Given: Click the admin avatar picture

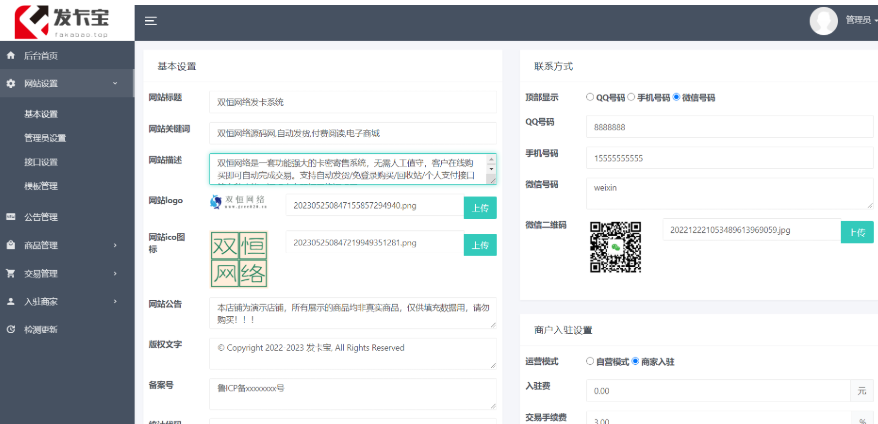Looking at the screenshot, I should [x=824, y=21].
